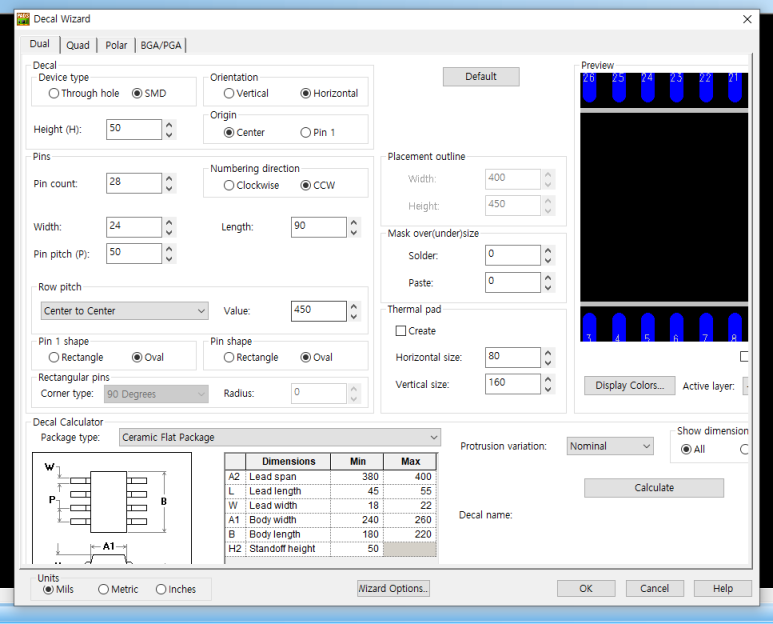Viewport: 773px width, 624px height.
Task: Choose Oval for Pin 1 shape
Action: pos(148,357)
